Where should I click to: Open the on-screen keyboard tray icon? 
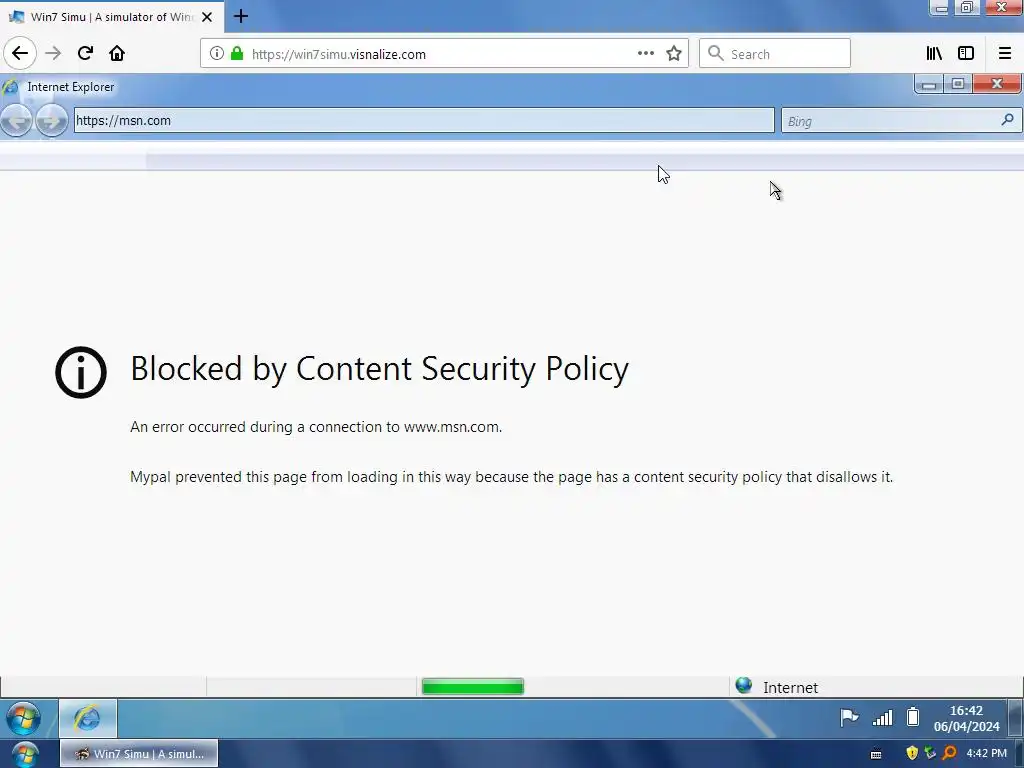pos(876,754)
